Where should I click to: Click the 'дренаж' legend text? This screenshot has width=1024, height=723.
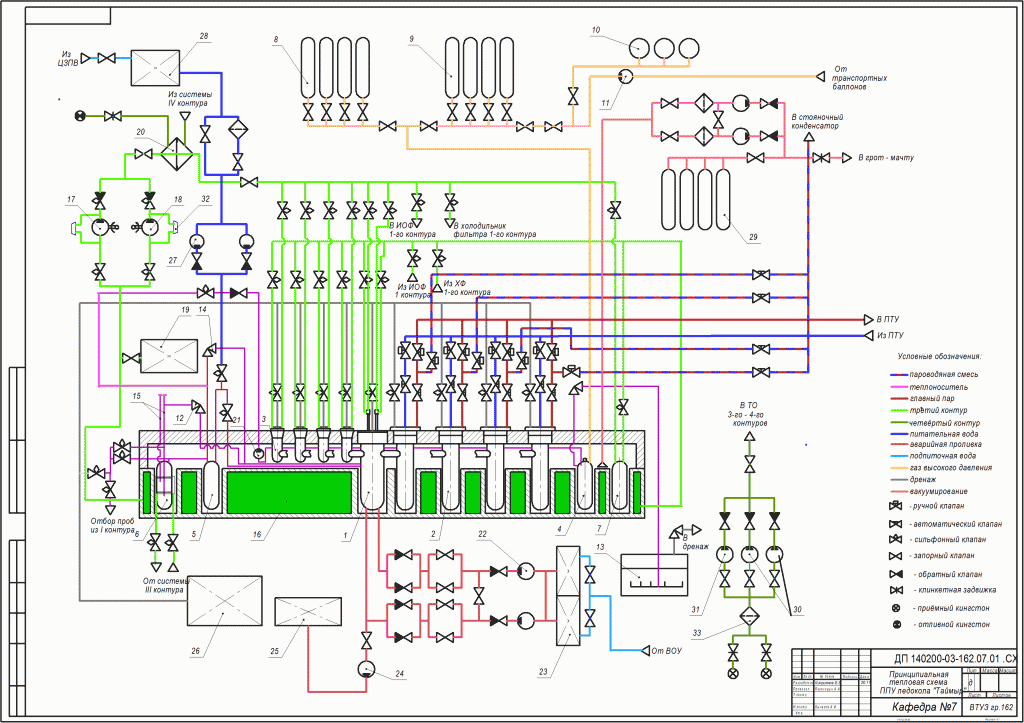tap(923, 479)
